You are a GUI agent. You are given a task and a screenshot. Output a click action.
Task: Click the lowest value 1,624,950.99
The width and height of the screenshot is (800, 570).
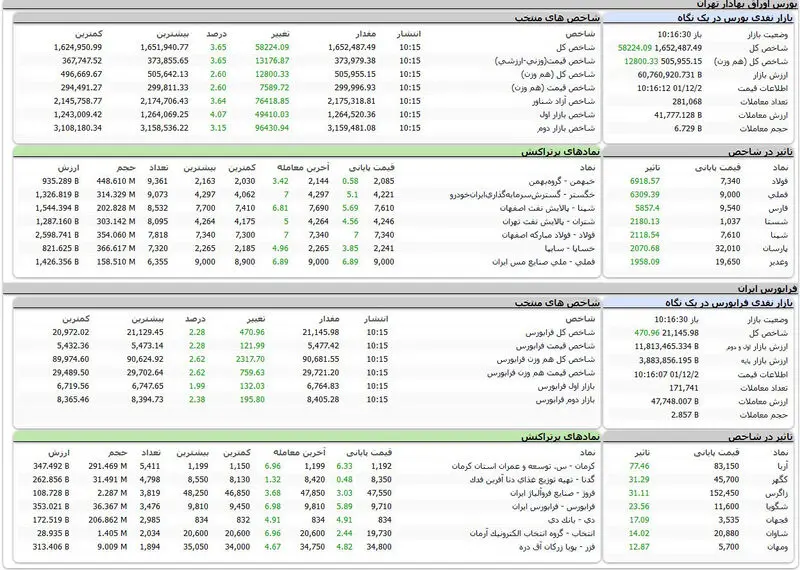78,47
